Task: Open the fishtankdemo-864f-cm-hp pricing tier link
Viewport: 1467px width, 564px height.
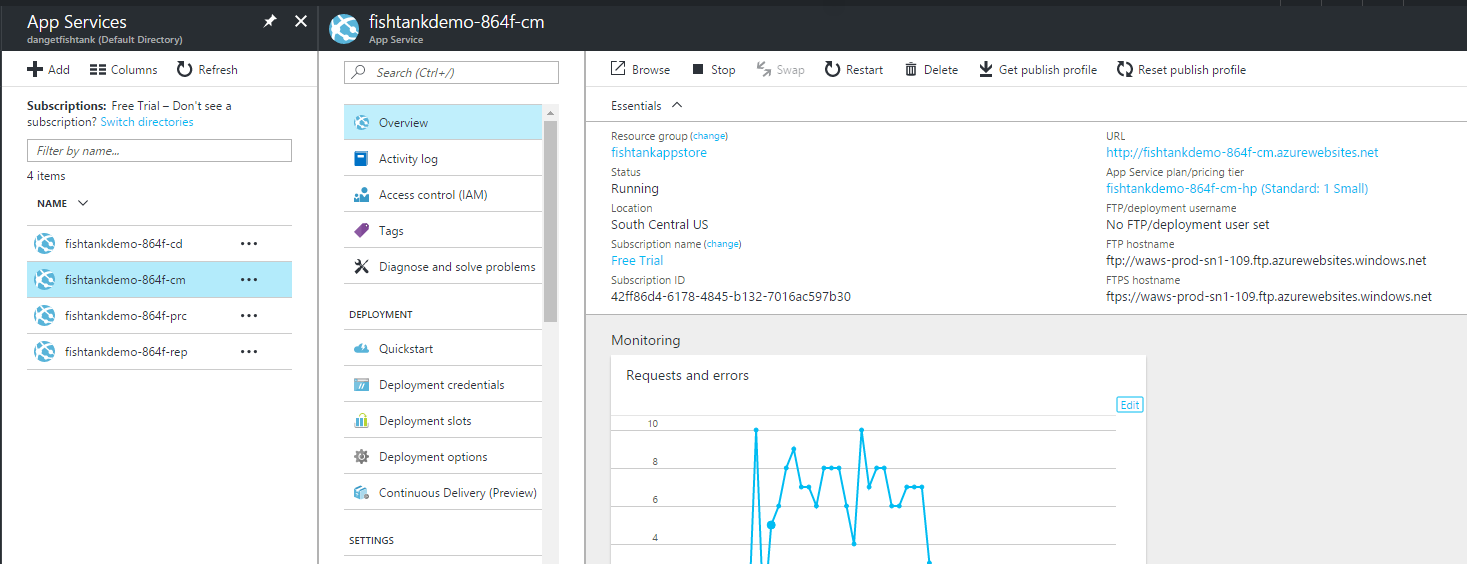Action: coord(1237,189)
